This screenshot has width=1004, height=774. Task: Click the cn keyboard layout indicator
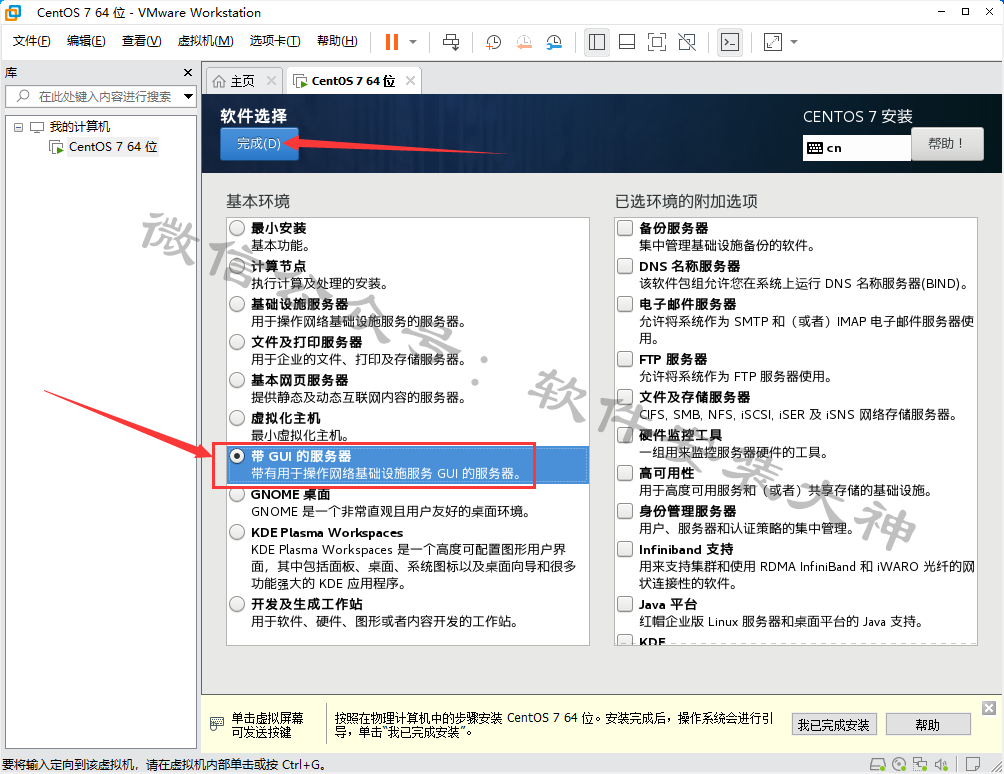856,148
